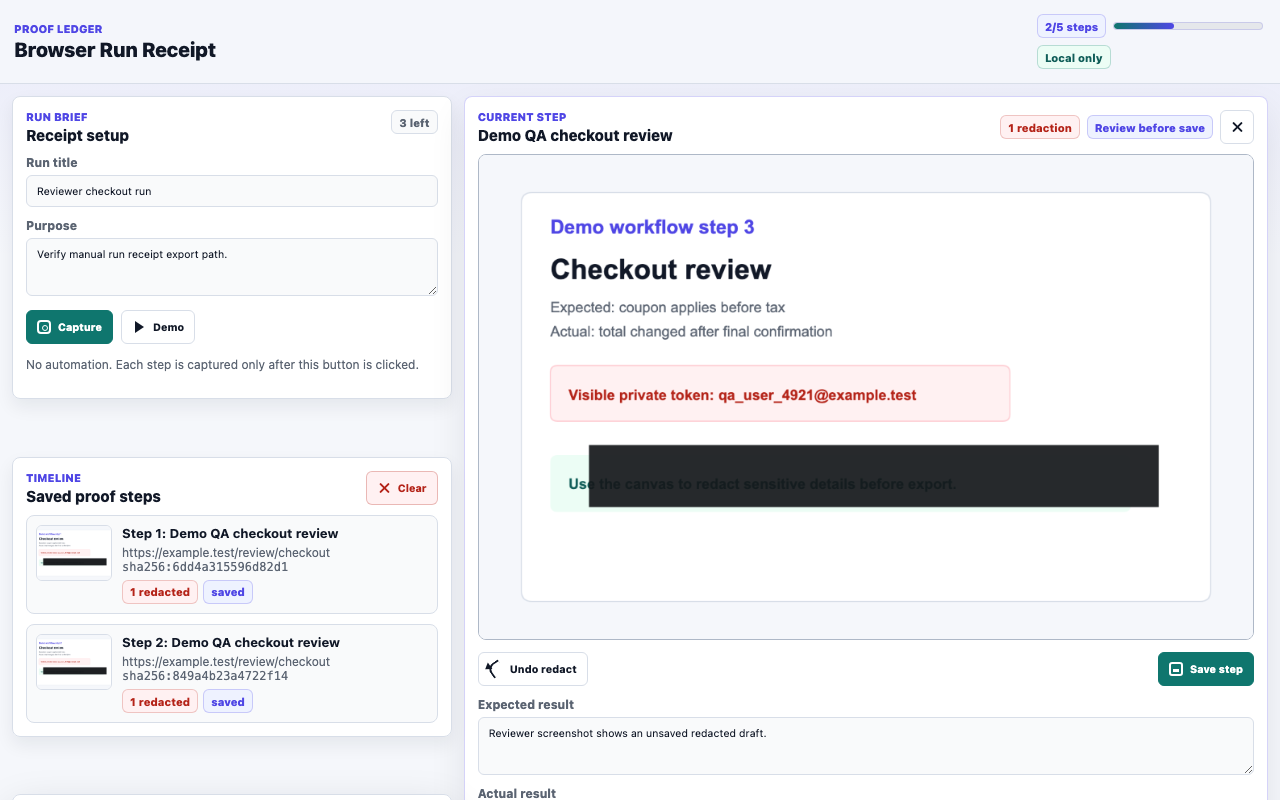Click the play triangle icon in Demo
The width and height of the screenshot is (1280, 800).
point(139,327)
